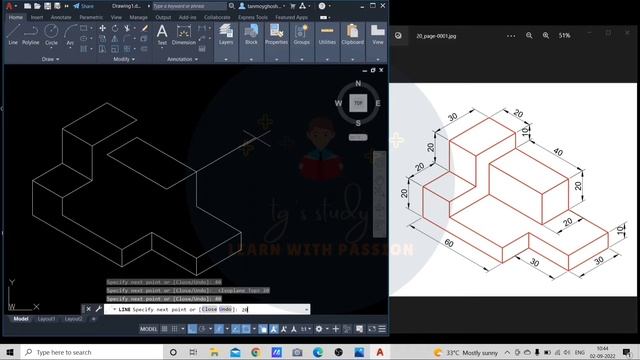Toggle drawing grid display
640x360 pixels.
pos(164,329)
